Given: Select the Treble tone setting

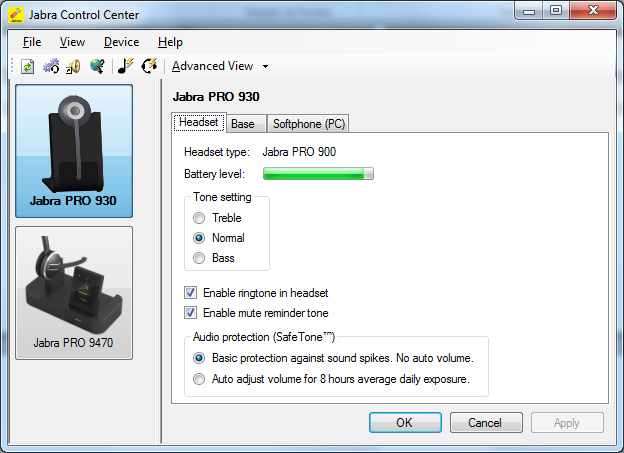Looking at the screenshot, I should 217,218.
